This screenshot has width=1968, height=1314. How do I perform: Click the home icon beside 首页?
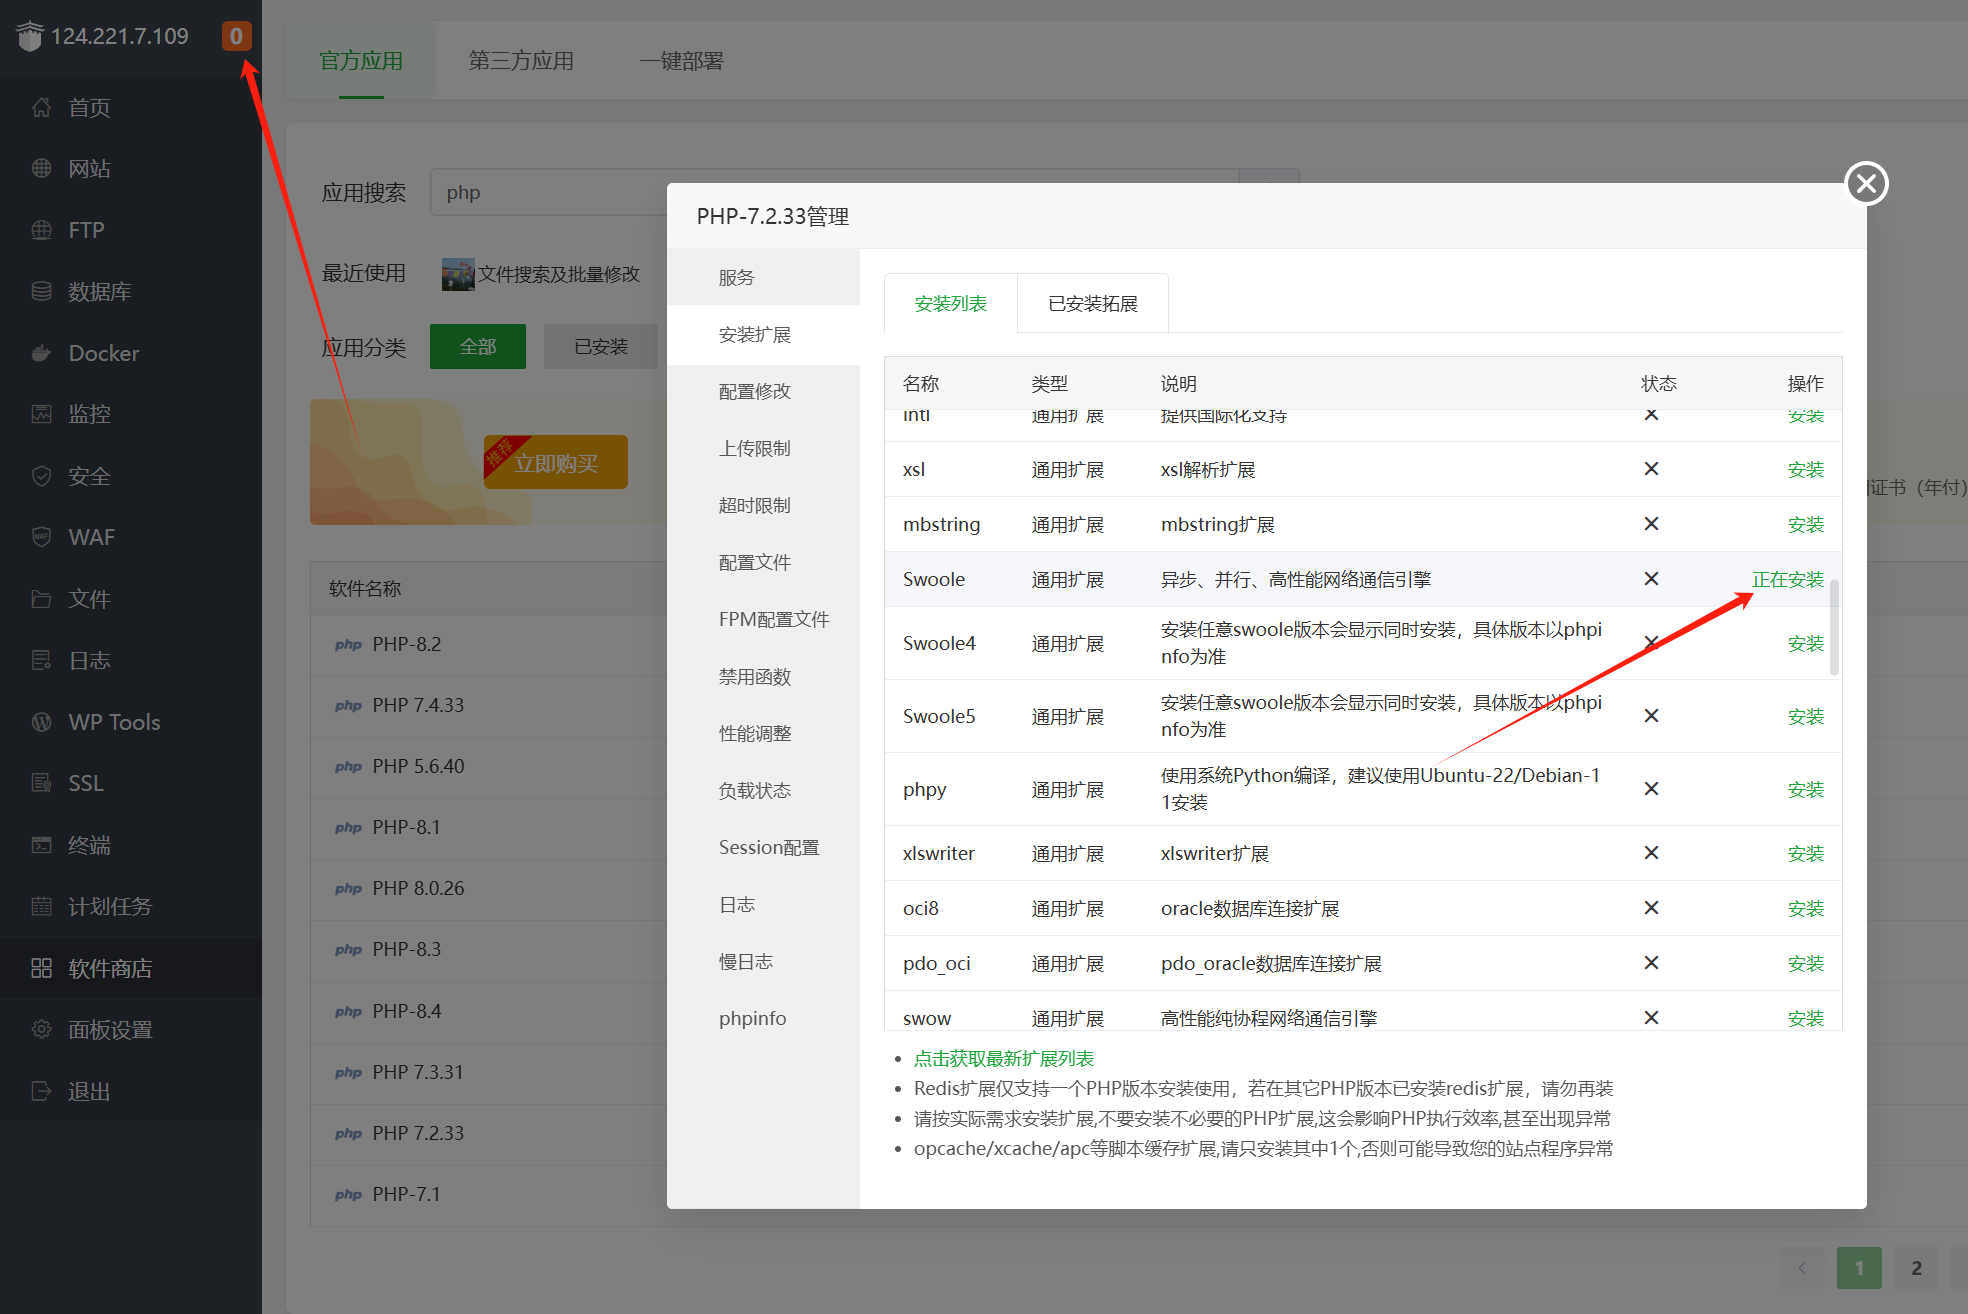pyautogui.click(x=41, y=107)
